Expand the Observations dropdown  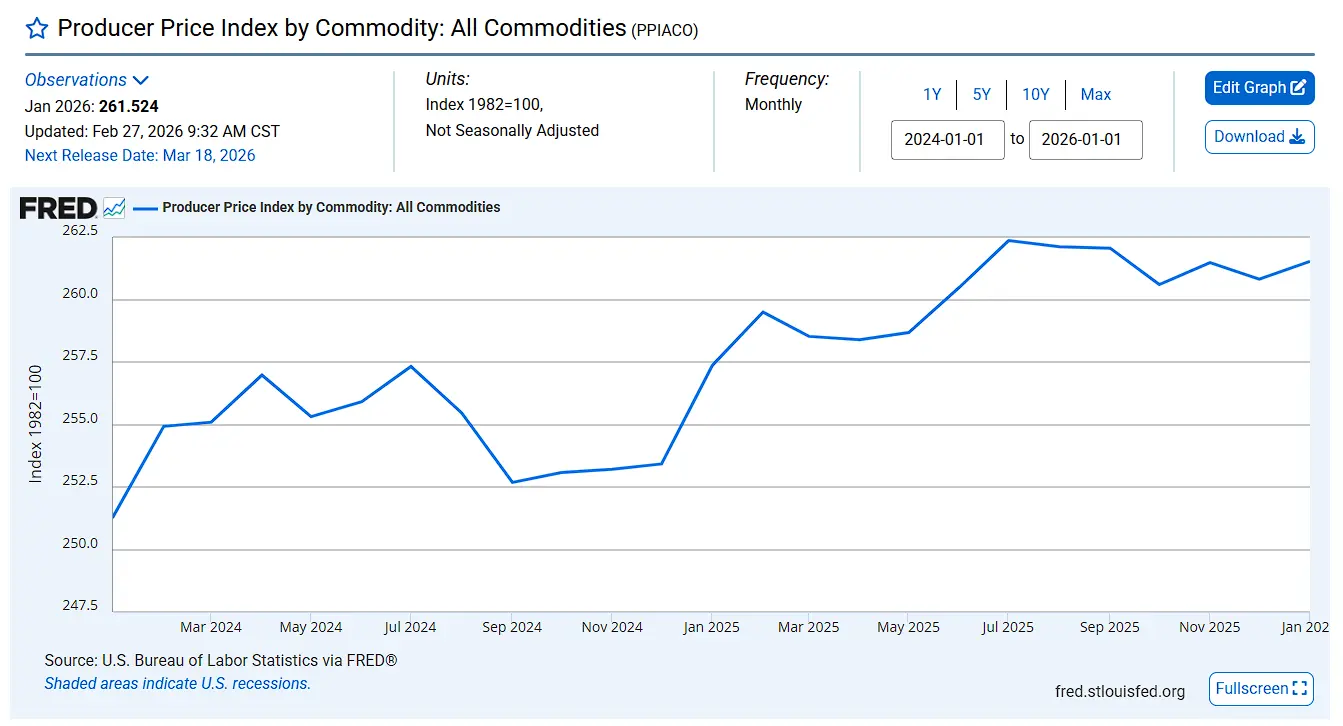tap(87, 80)
